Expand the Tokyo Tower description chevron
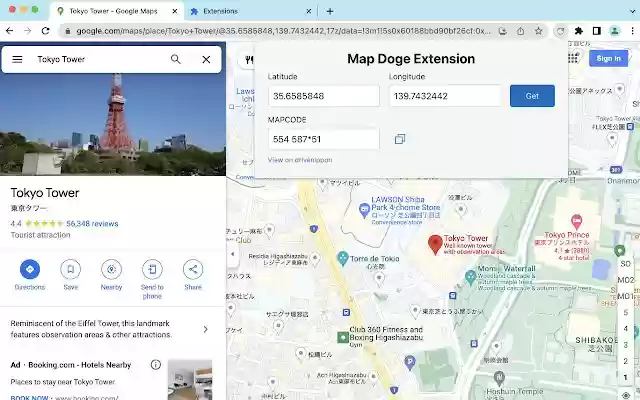The image size is (640, 400). (x=205, y=329)
